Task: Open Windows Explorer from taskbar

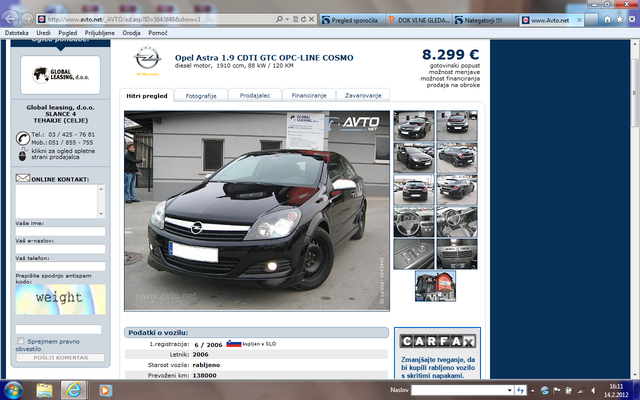Action: click(44, 390)
